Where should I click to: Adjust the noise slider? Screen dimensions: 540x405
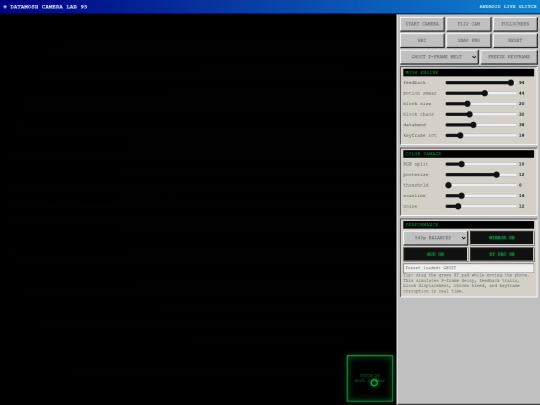(x=481, y=206)
